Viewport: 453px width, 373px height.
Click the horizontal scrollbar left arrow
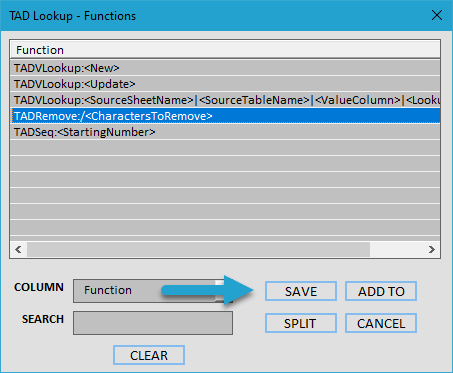pyautogui.click(x=18, y=249)
